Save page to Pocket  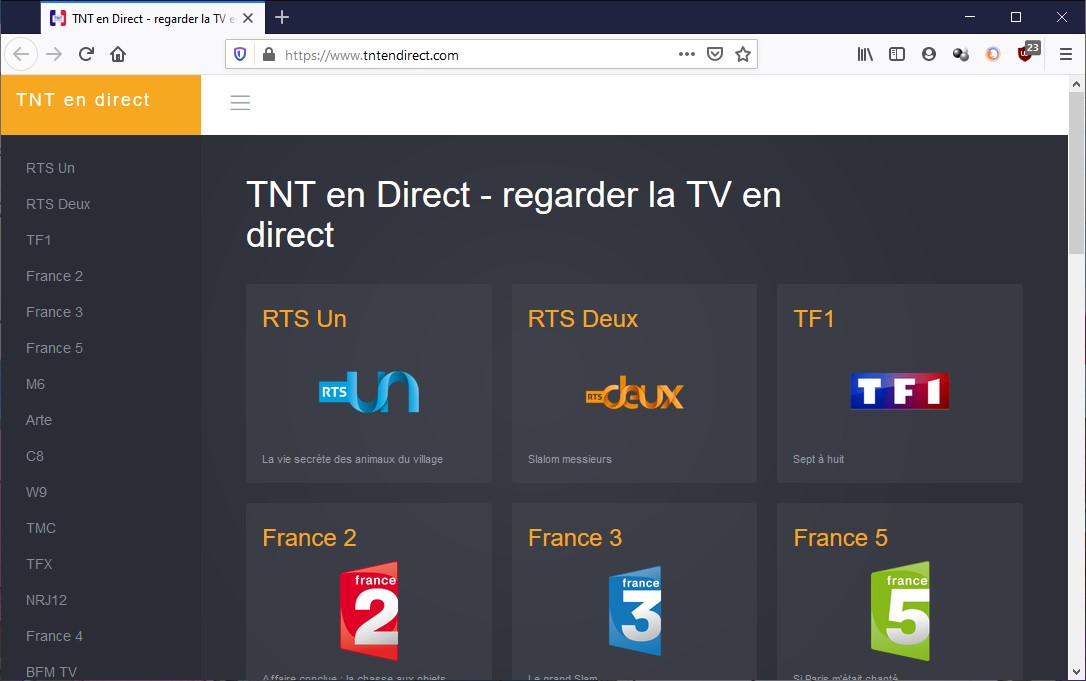(x=715, y=54)
